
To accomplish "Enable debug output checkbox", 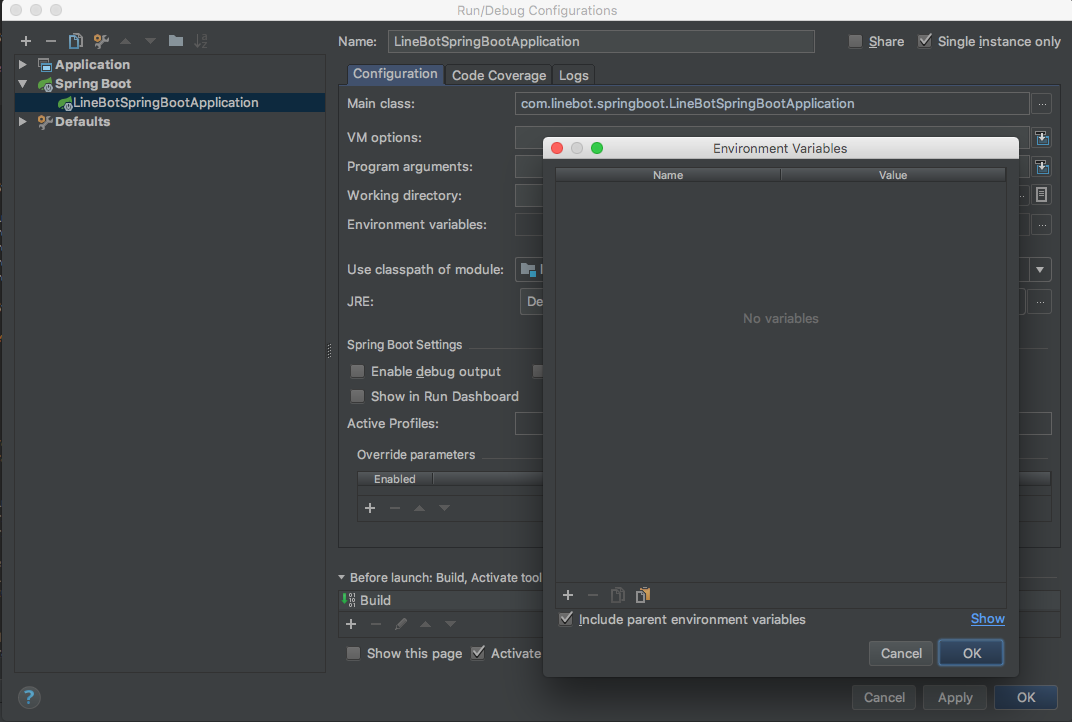I will click(x=357, y=371).
